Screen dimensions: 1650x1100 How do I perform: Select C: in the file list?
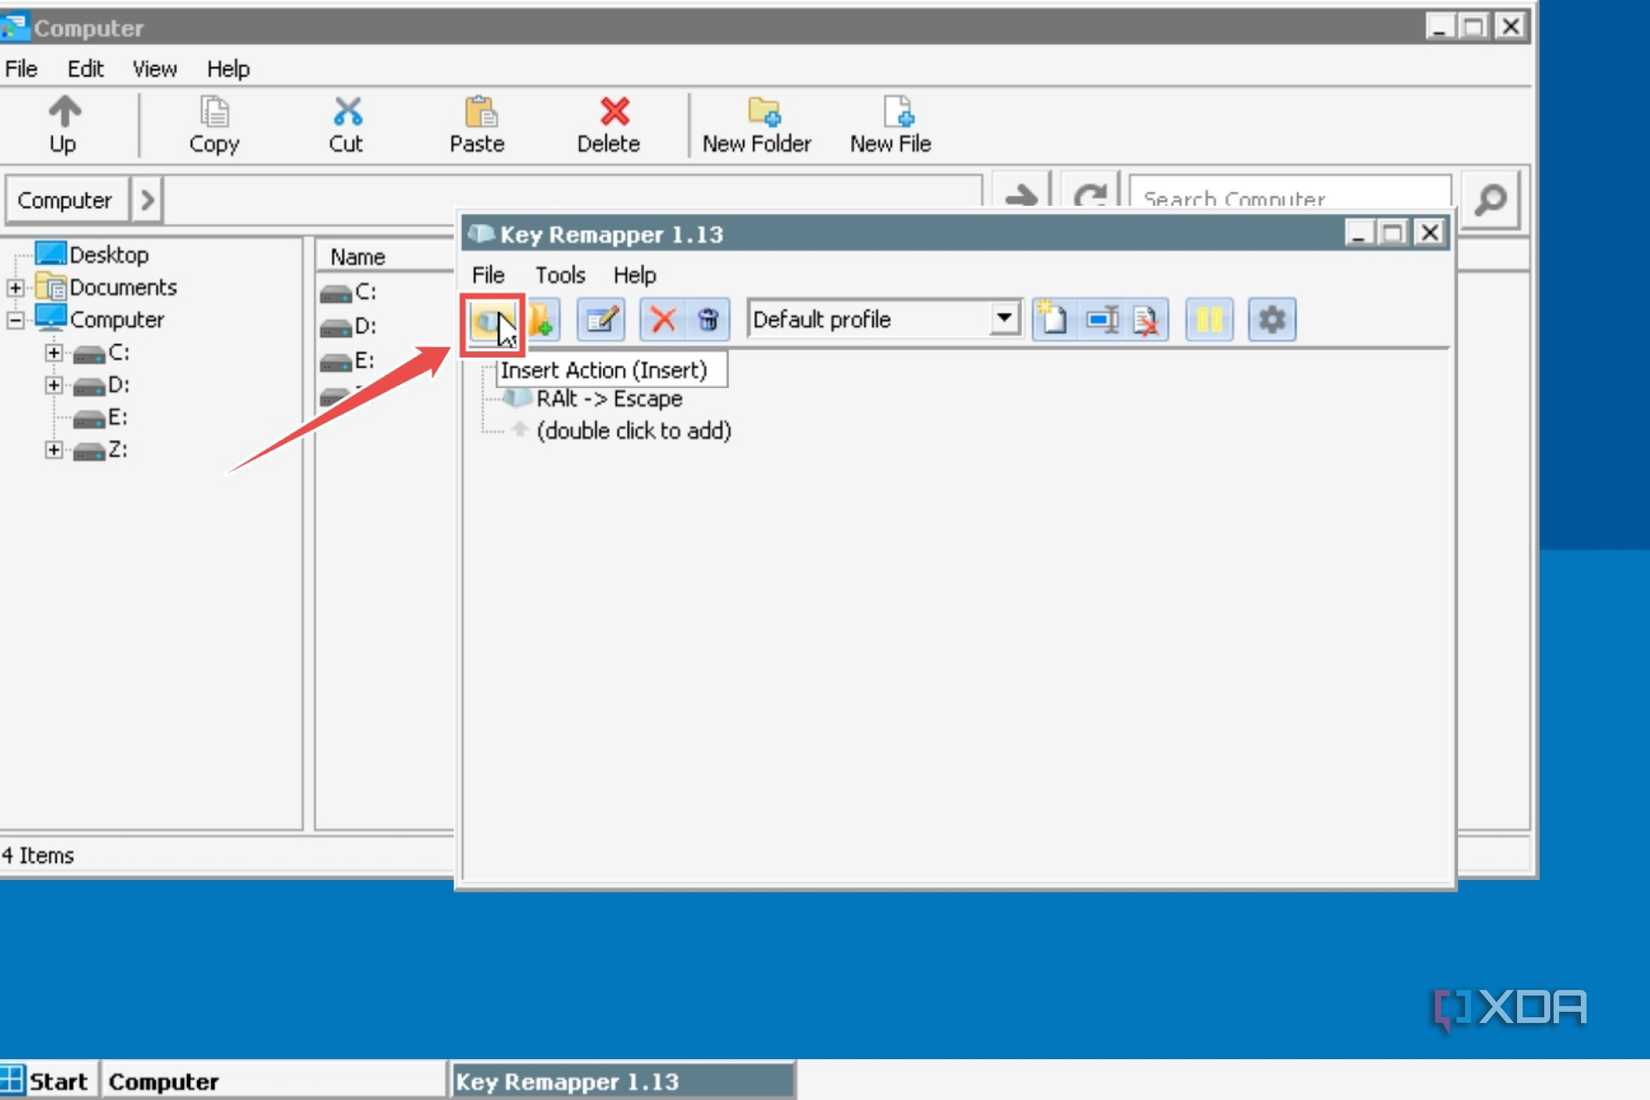[x=365, y=292]
